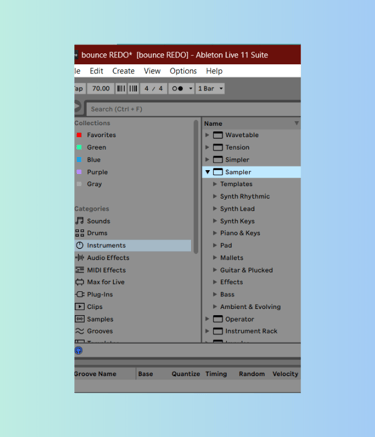Screen dimensions: 375x437
Task: Click the Groove Name column header
Action: [x=95, y=374]
